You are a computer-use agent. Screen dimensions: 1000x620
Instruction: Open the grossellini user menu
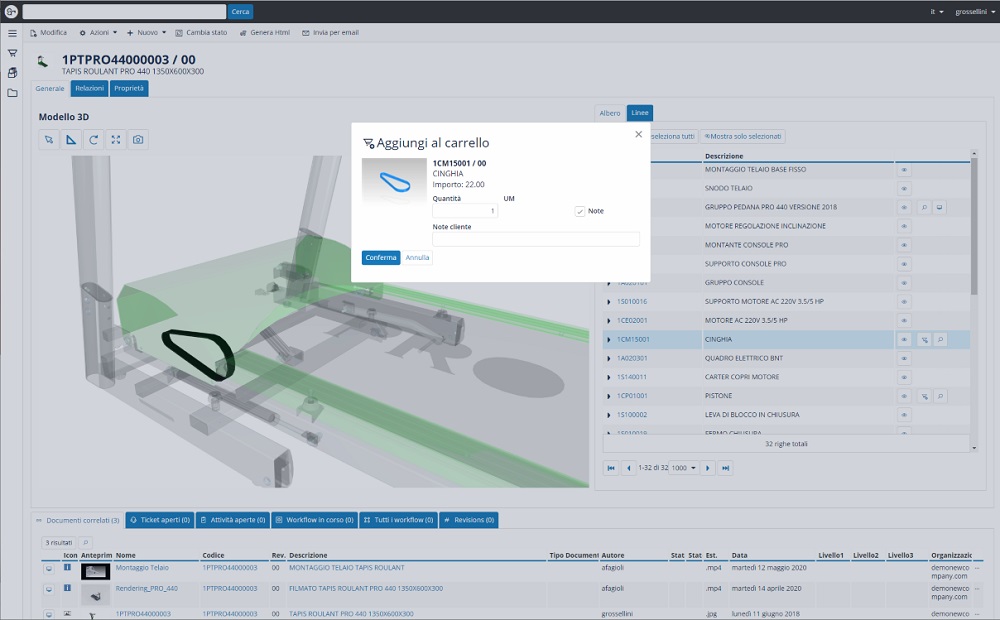[974, 11]
